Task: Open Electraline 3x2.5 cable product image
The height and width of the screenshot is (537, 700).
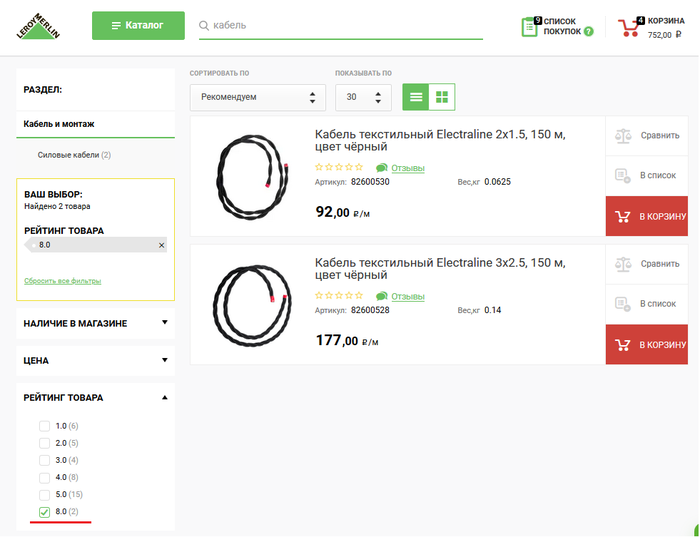Action: 252,305
